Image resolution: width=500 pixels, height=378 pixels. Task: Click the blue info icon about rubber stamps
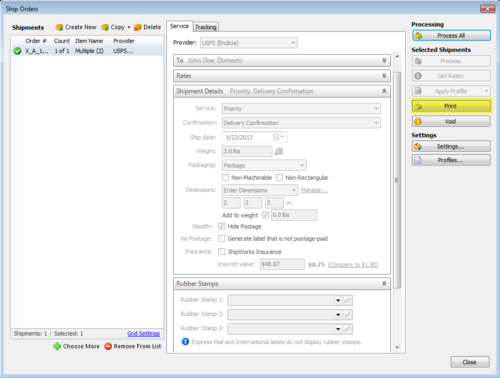[185, 342]
